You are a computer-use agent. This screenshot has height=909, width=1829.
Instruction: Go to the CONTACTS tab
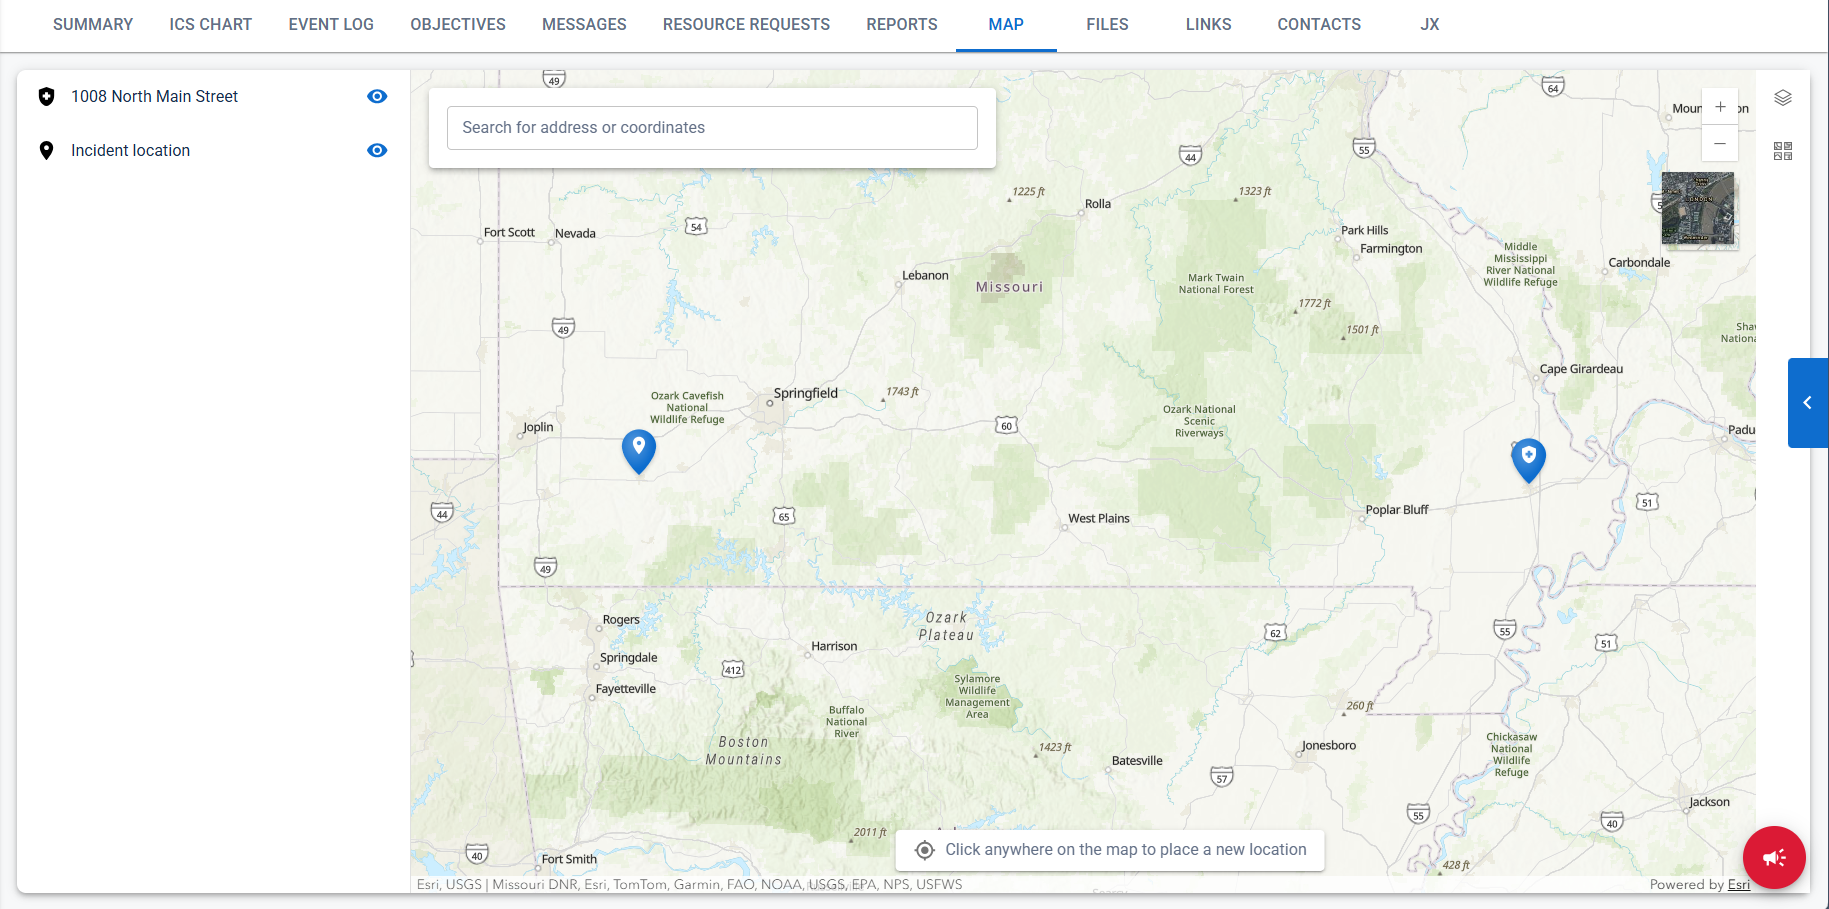tap(1319, 25)
